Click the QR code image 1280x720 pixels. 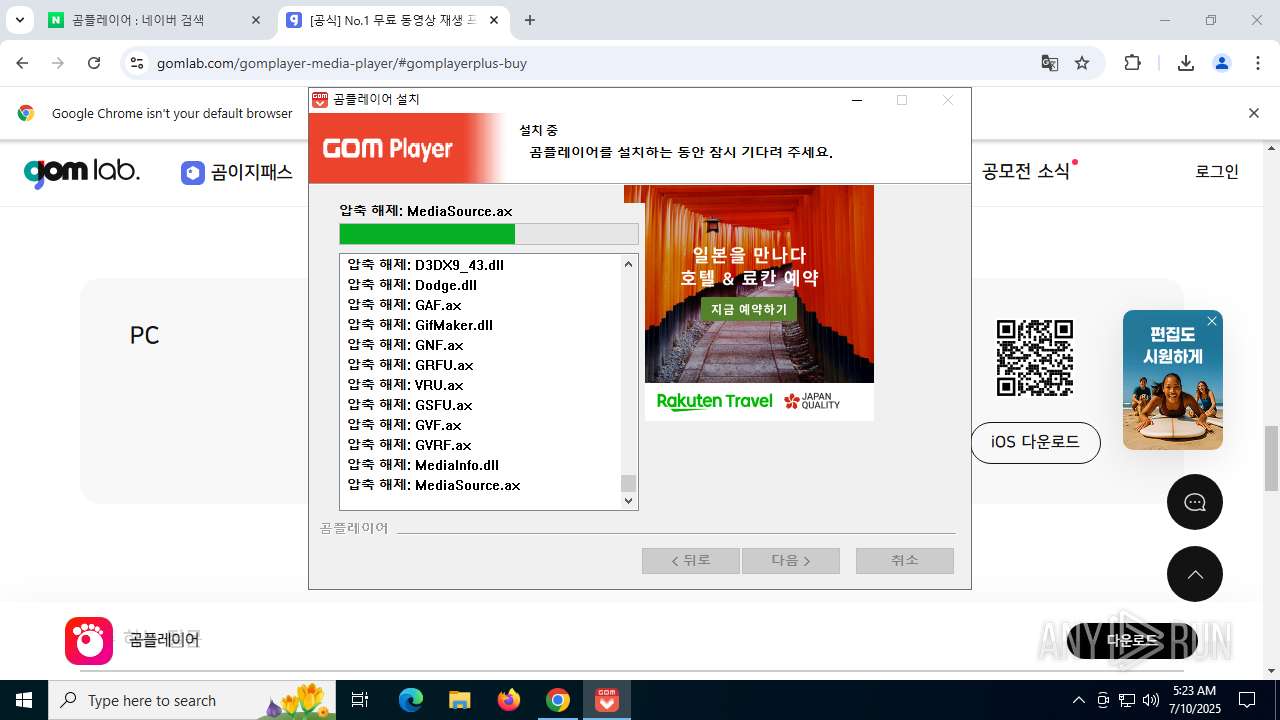[1035, 358]
